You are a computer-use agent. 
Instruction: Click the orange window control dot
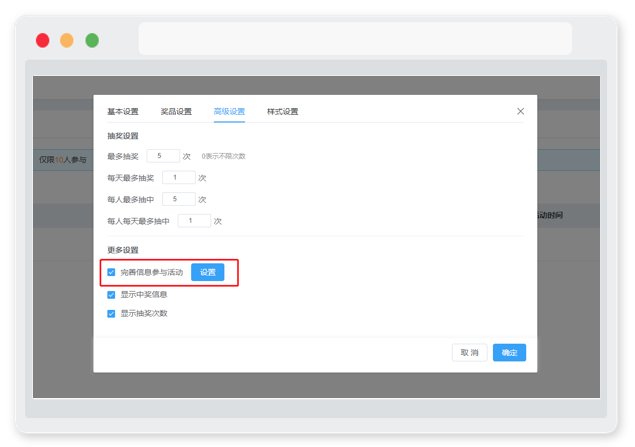67,40
